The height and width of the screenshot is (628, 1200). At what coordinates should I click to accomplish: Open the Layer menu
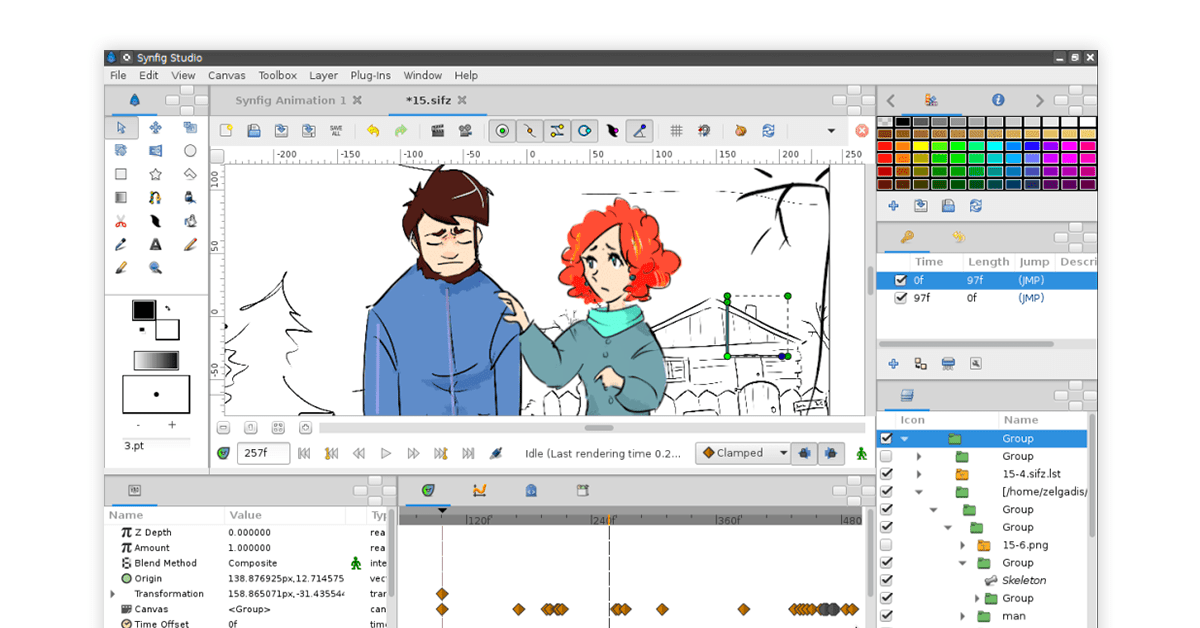[x=323, y=75]
